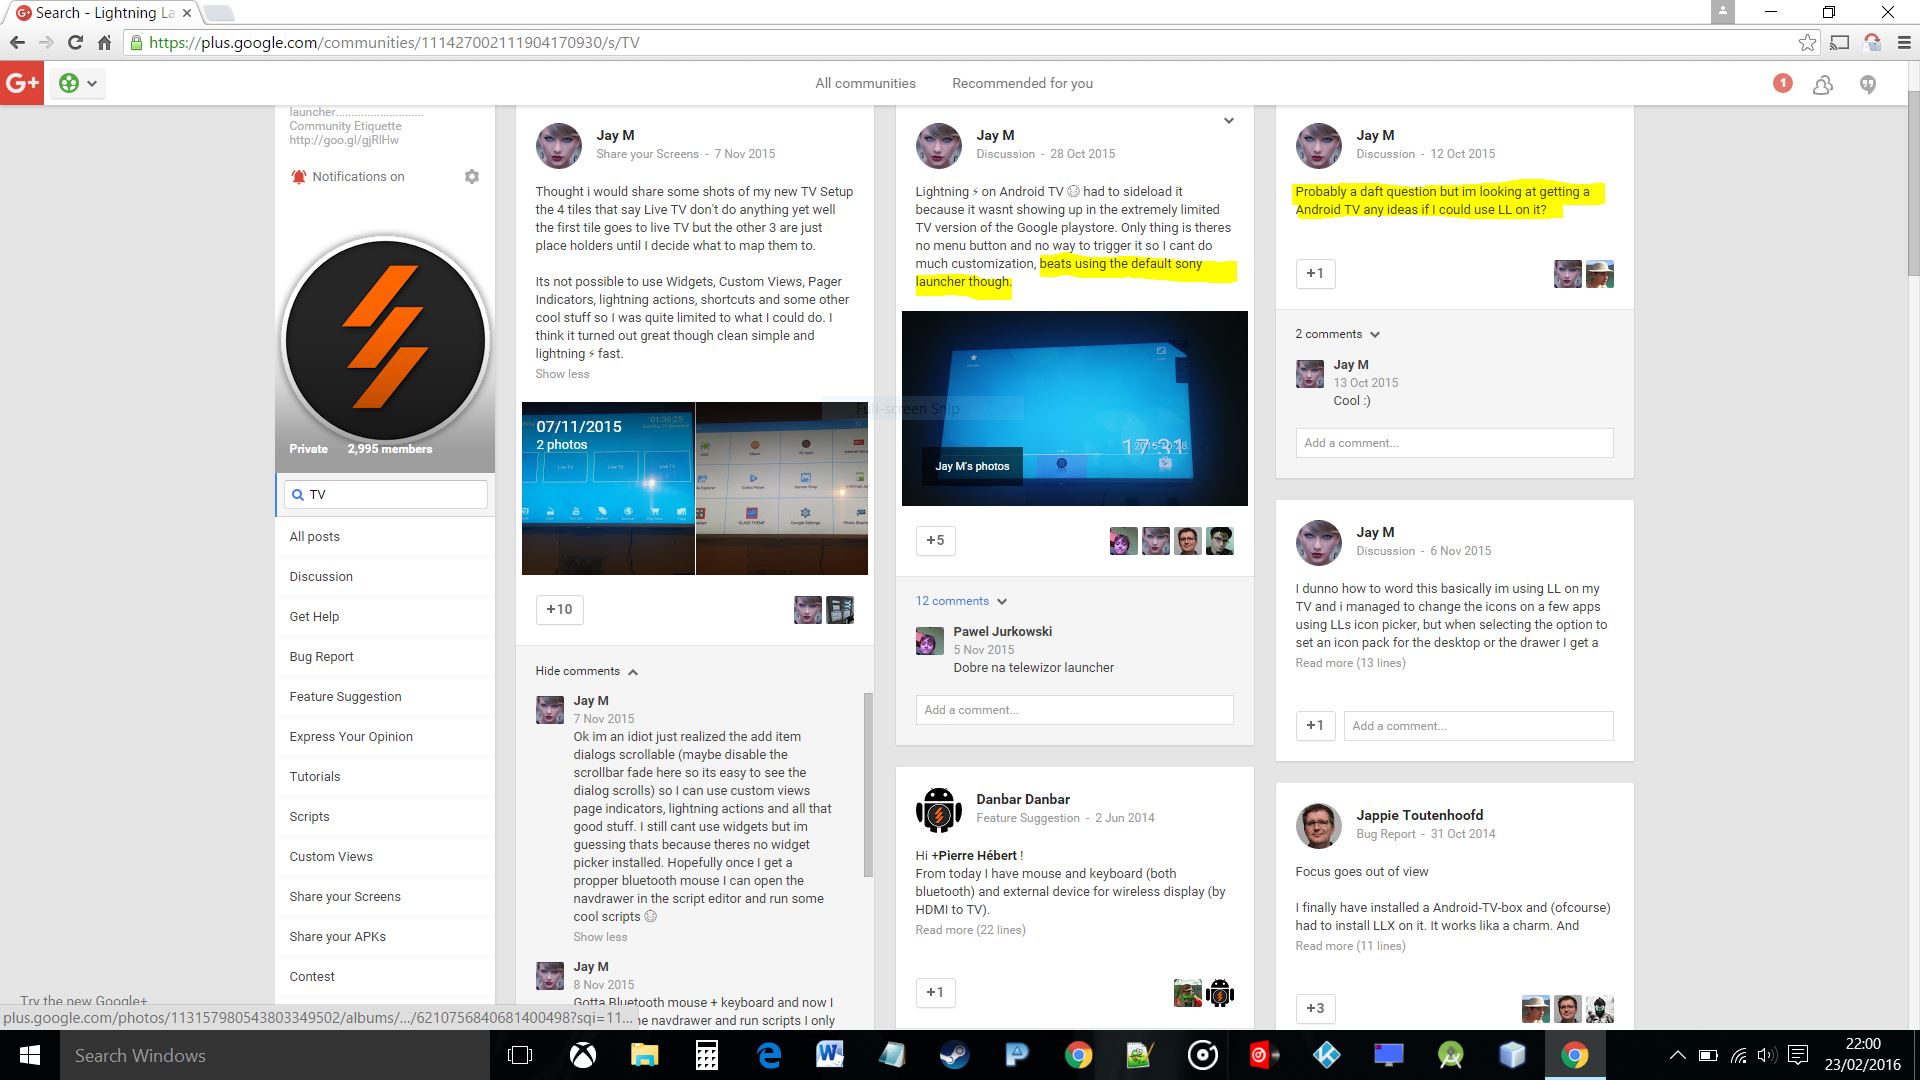Switch to Recommended for you tab
This screenshot has height=1080, width=1920.
[1022, 83]
